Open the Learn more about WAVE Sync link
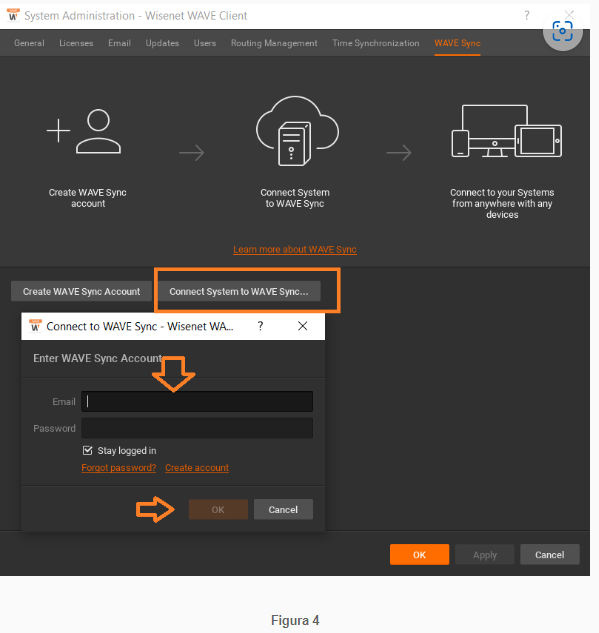The height and width of the screenshot is (633, 599). click(295, 249)
